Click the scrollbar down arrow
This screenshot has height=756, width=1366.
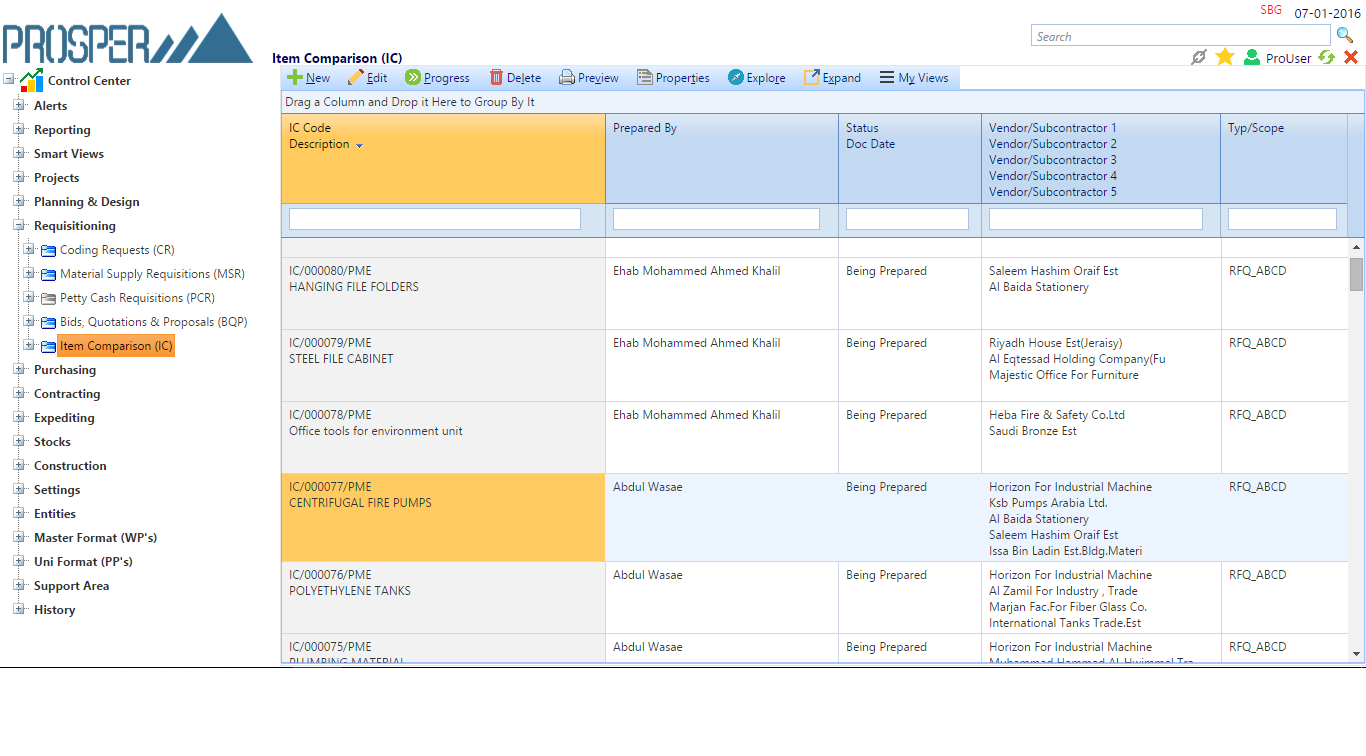tap(1356, 654)
